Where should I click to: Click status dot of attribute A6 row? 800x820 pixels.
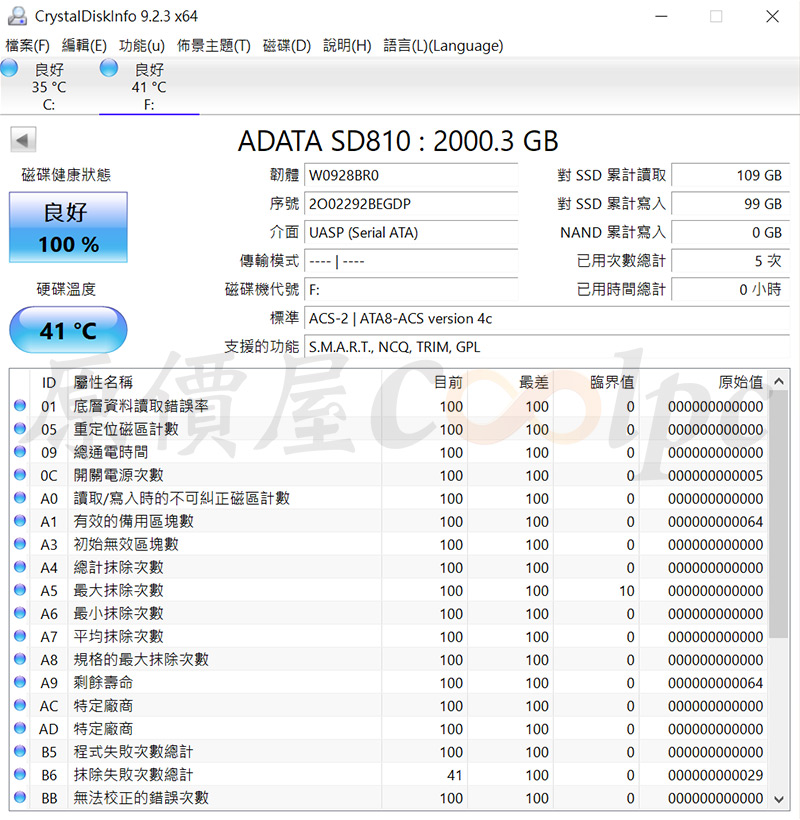20,612
